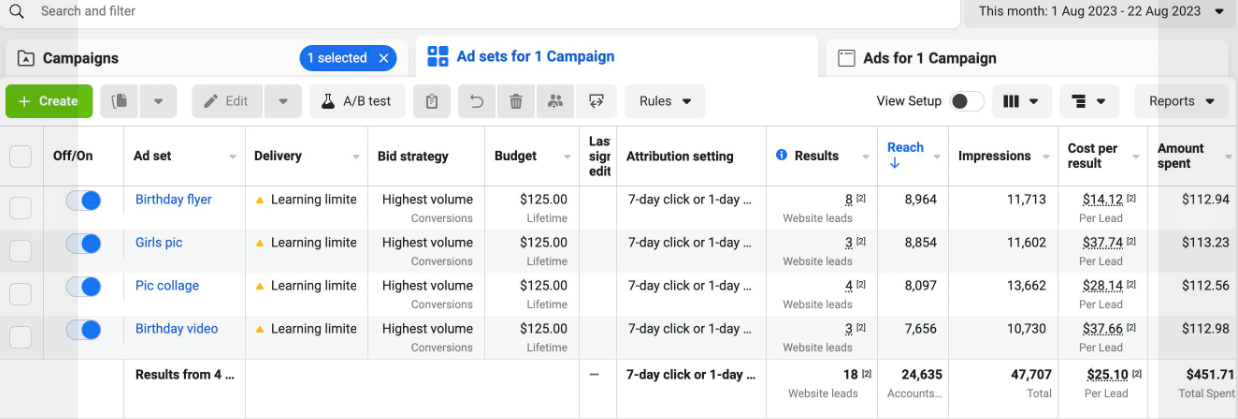Open the Rules dropdown menu

click(665, 101)
